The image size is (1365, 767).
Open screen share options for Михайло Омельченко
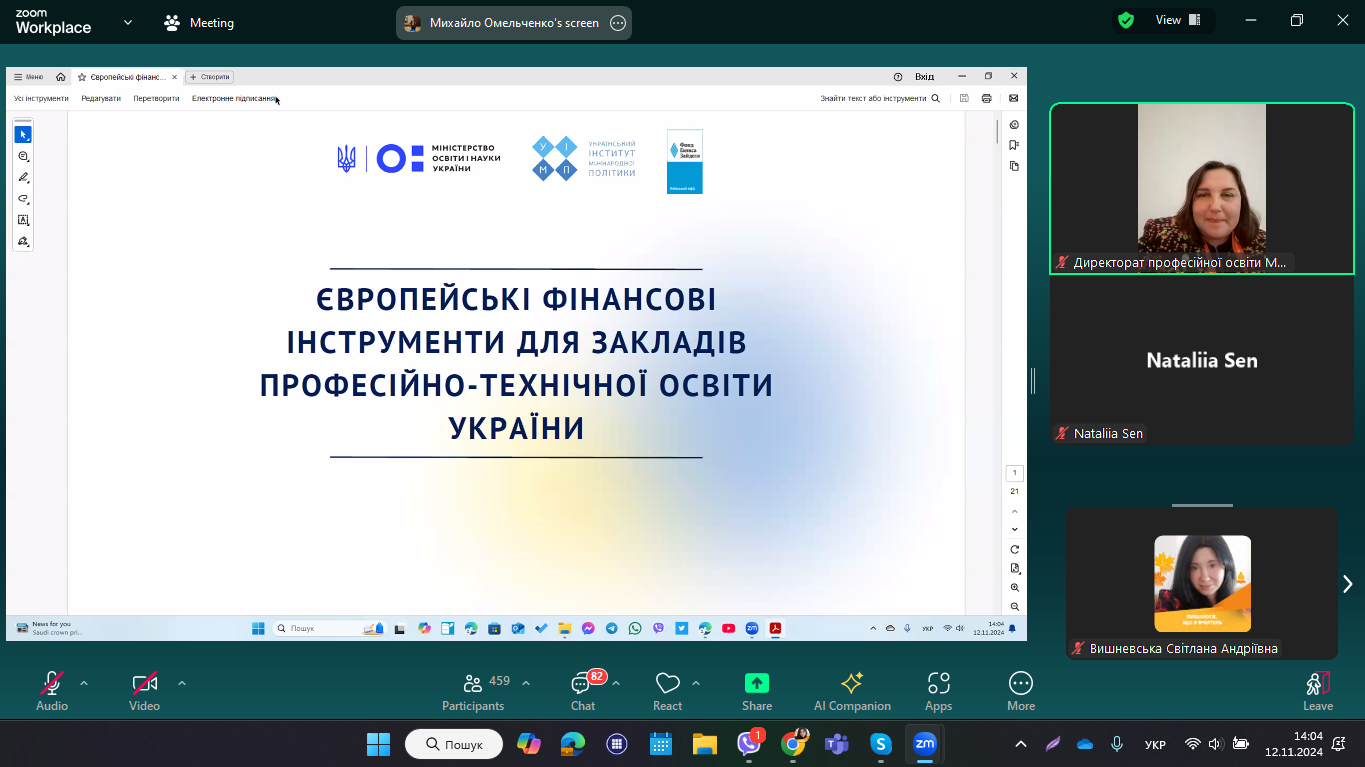618,23
